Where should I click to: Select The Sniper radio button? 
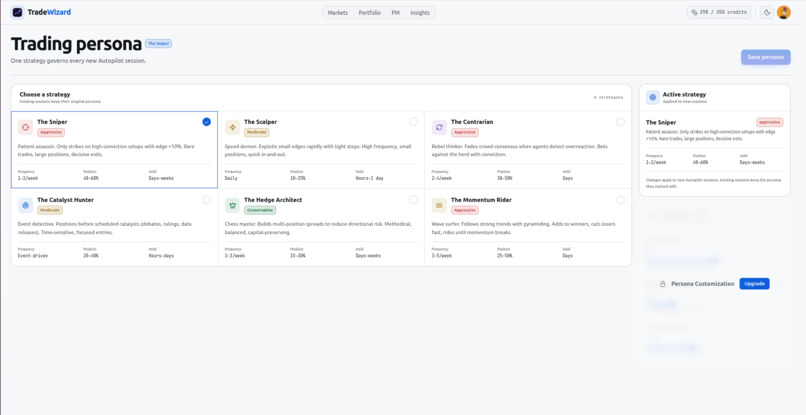point(207,122)
